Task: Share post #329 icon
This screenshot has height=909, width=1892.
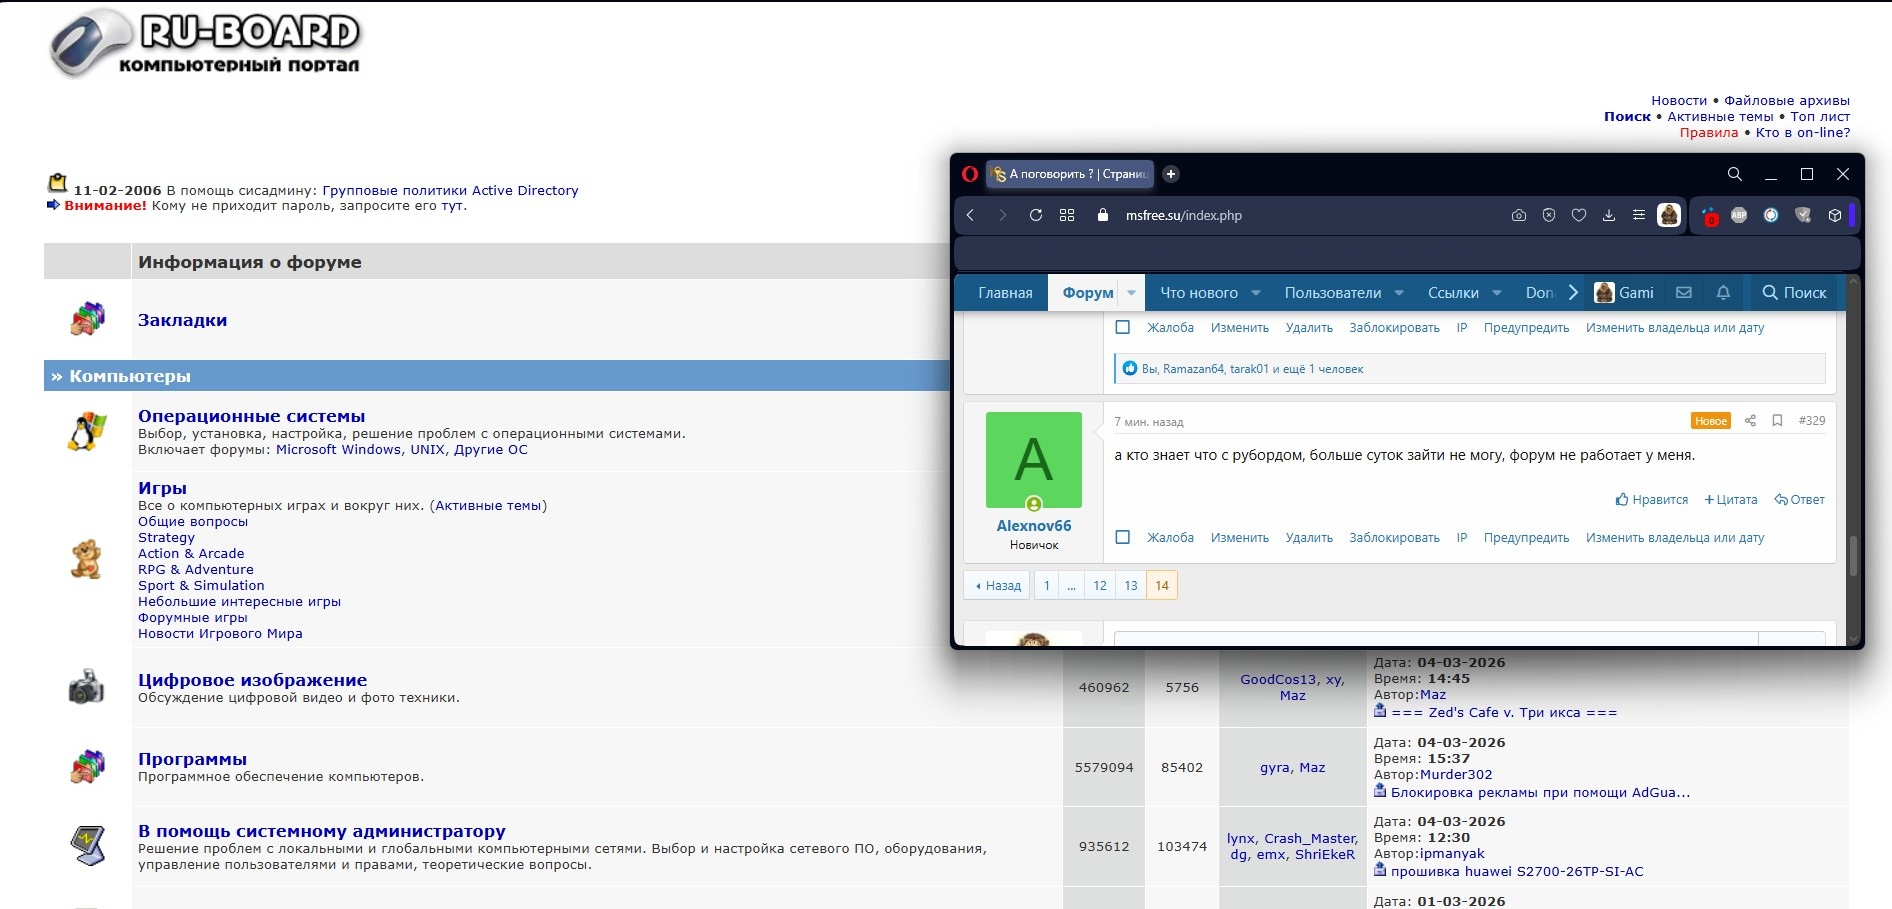Action: tap(1750, 421)
